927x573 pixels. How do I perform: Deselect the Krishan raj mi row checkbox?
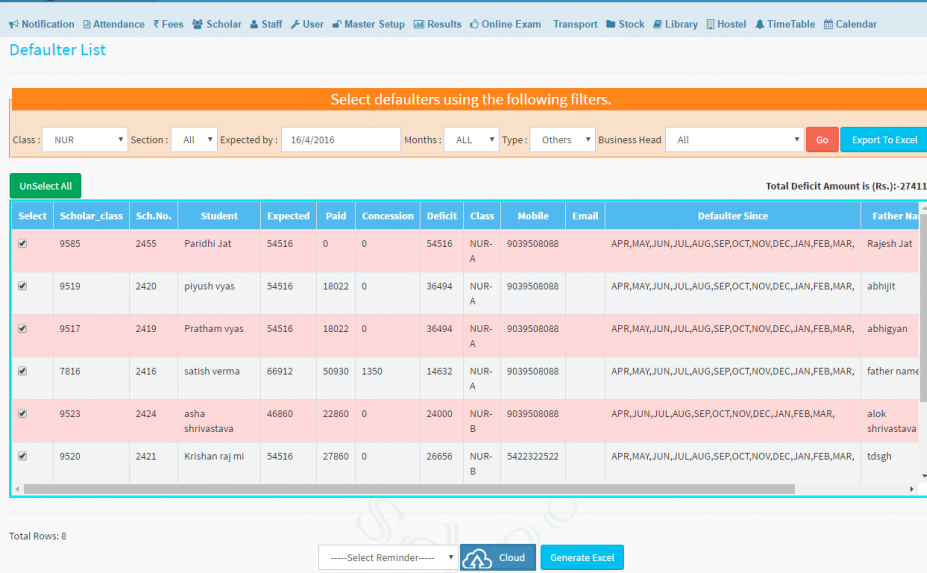pos(23,456)
